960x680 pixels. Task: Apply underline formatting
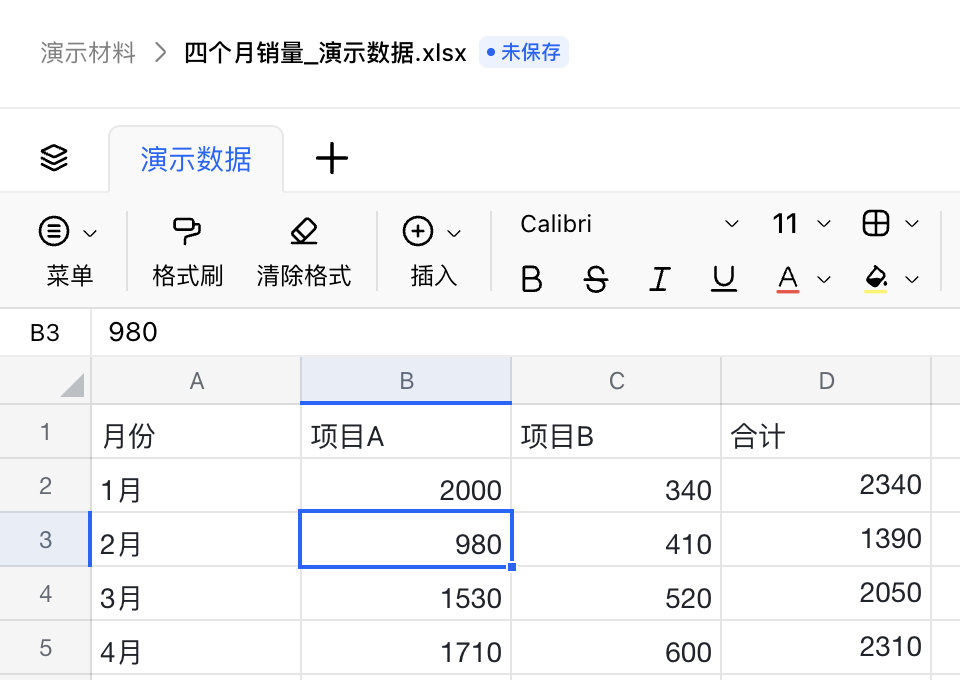(724, 279)
